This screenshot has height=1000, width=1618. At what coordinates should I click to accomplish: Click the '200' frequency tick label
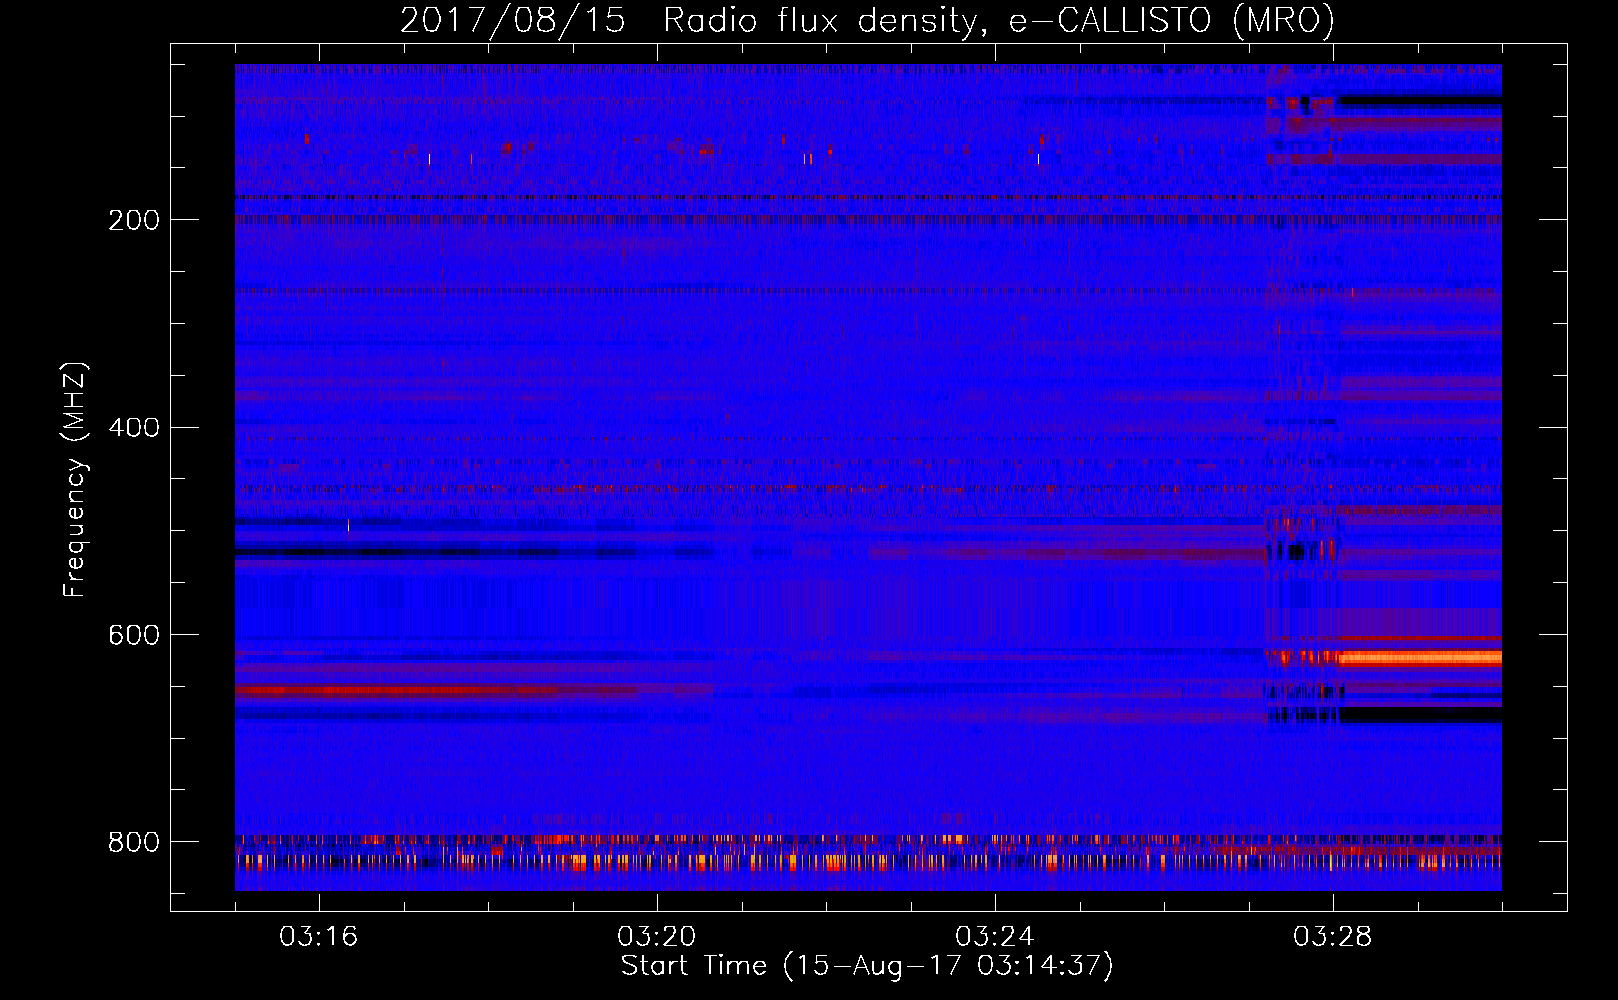coord(134,220)
